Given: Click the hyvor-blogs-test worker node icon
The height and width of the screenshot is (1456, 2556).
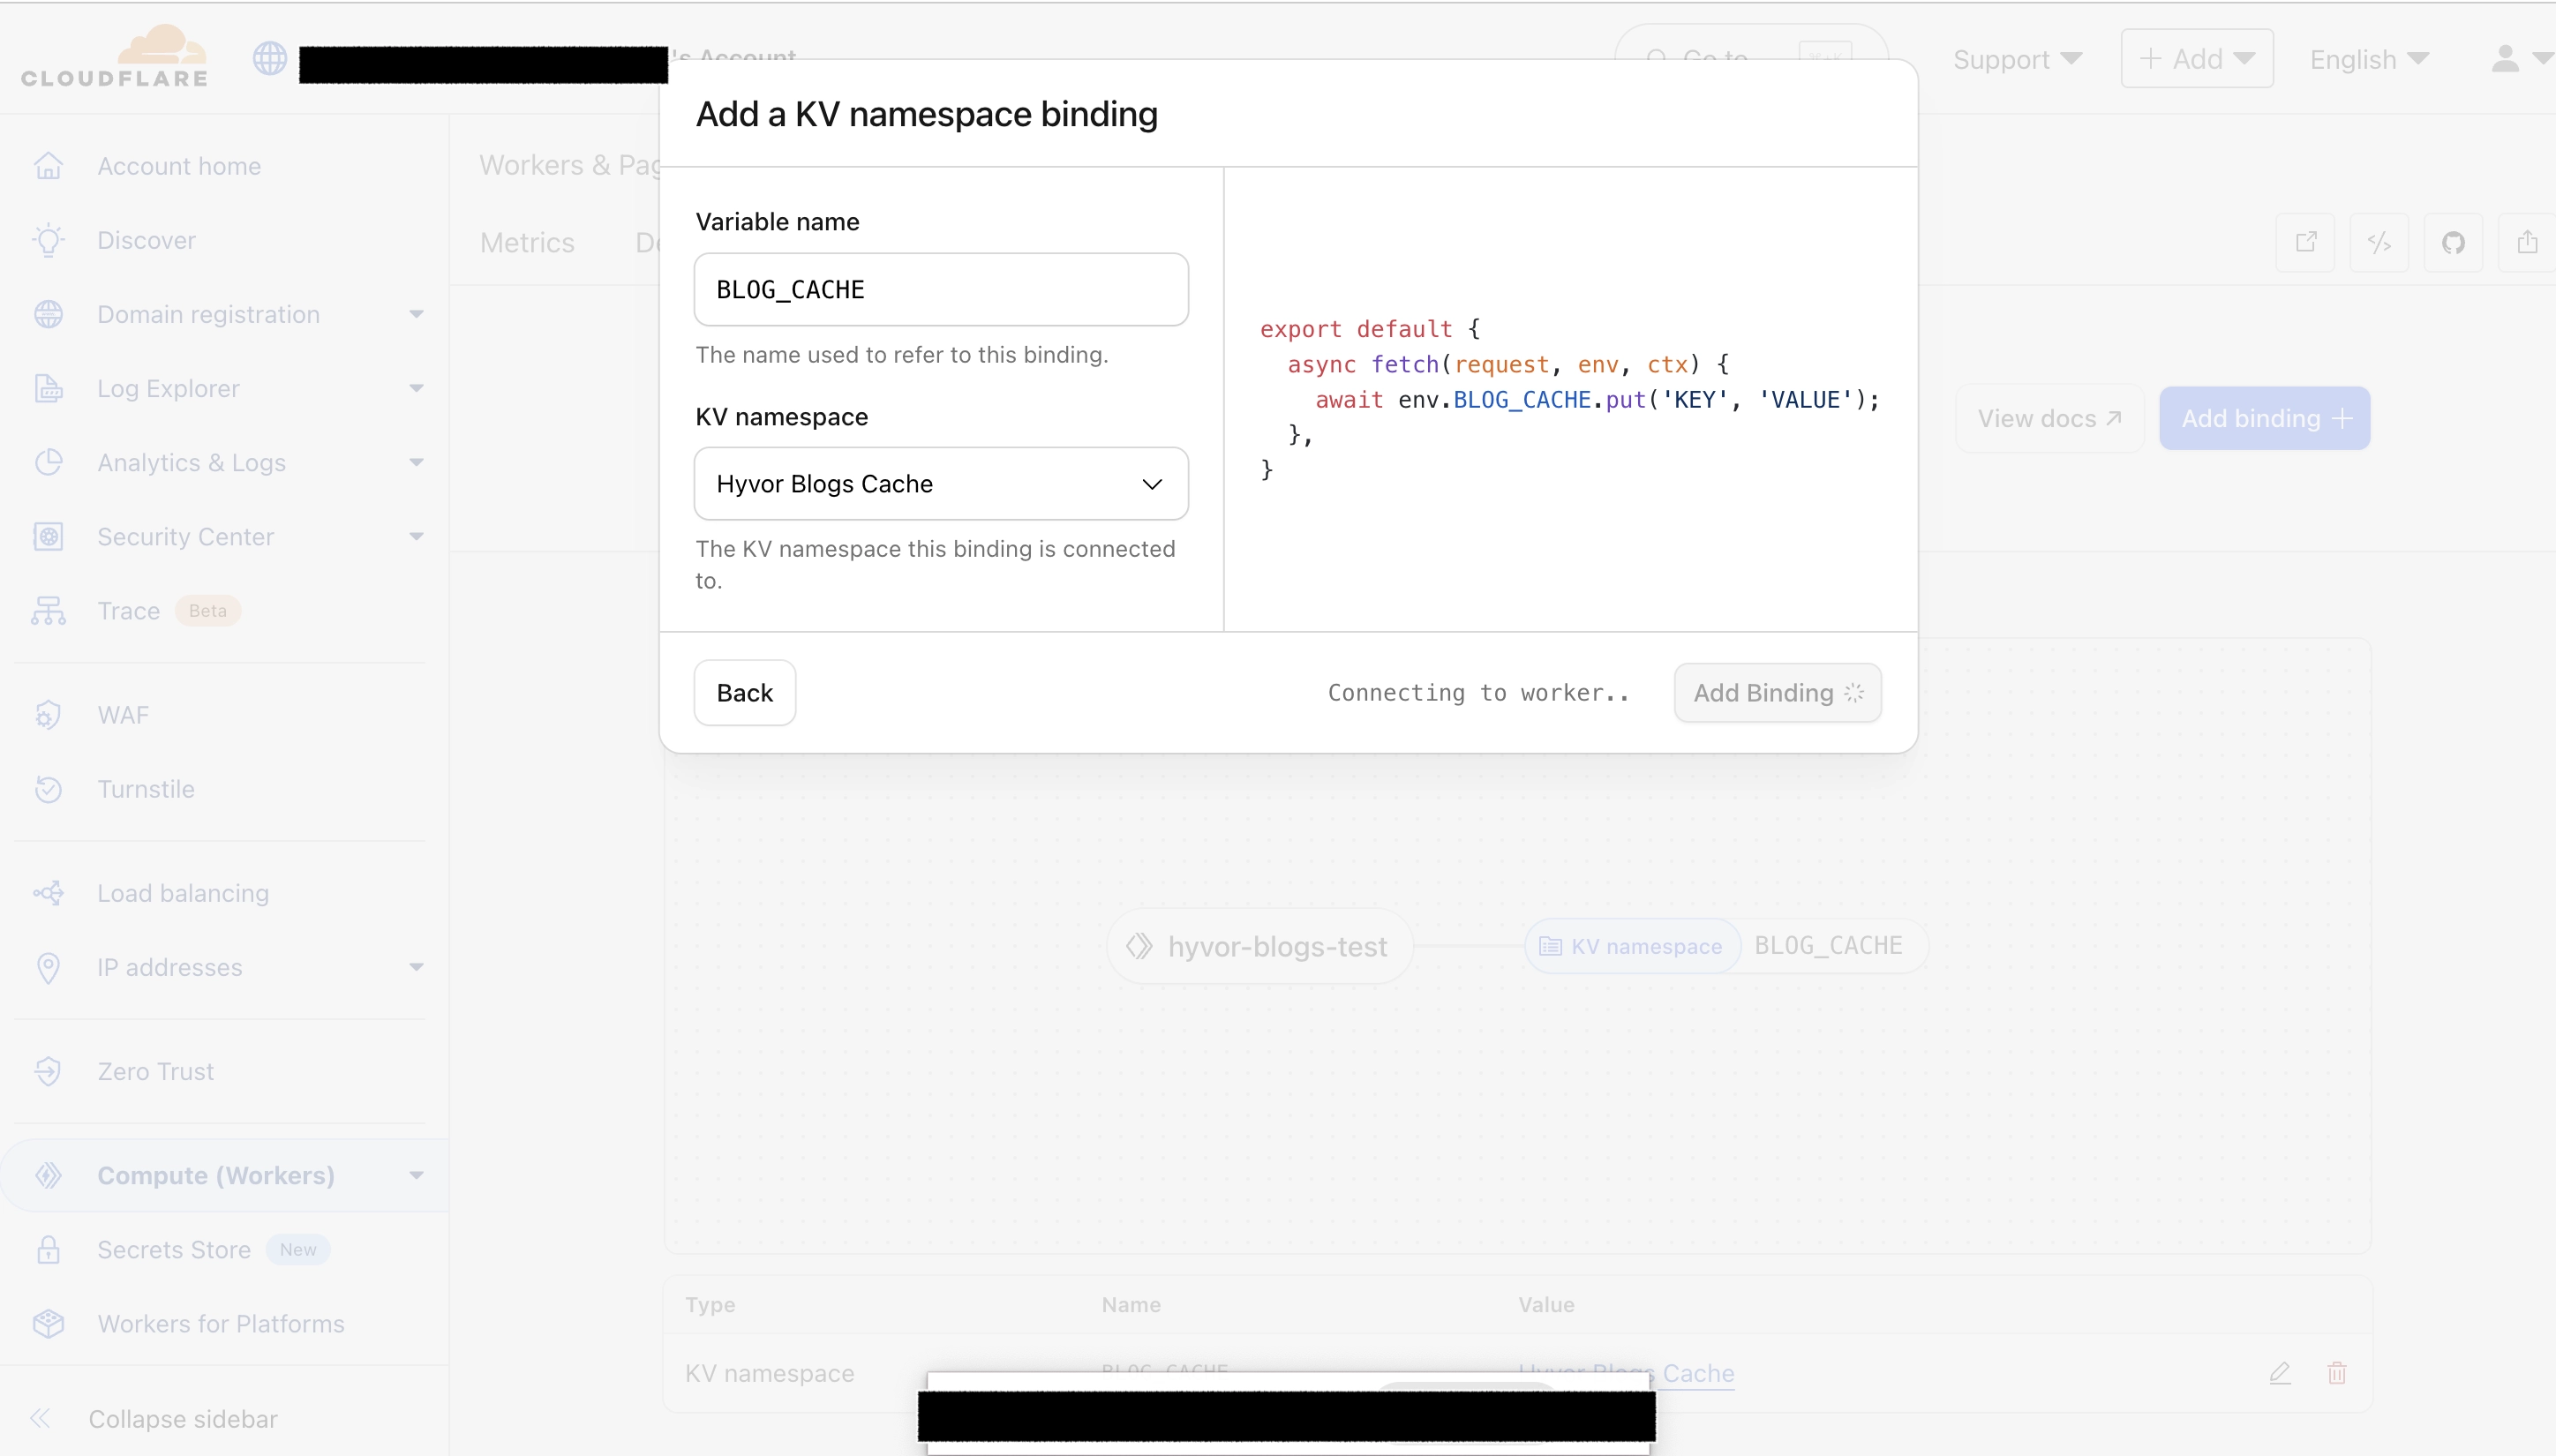Looking at the screenshot, I should point(1139,946).
